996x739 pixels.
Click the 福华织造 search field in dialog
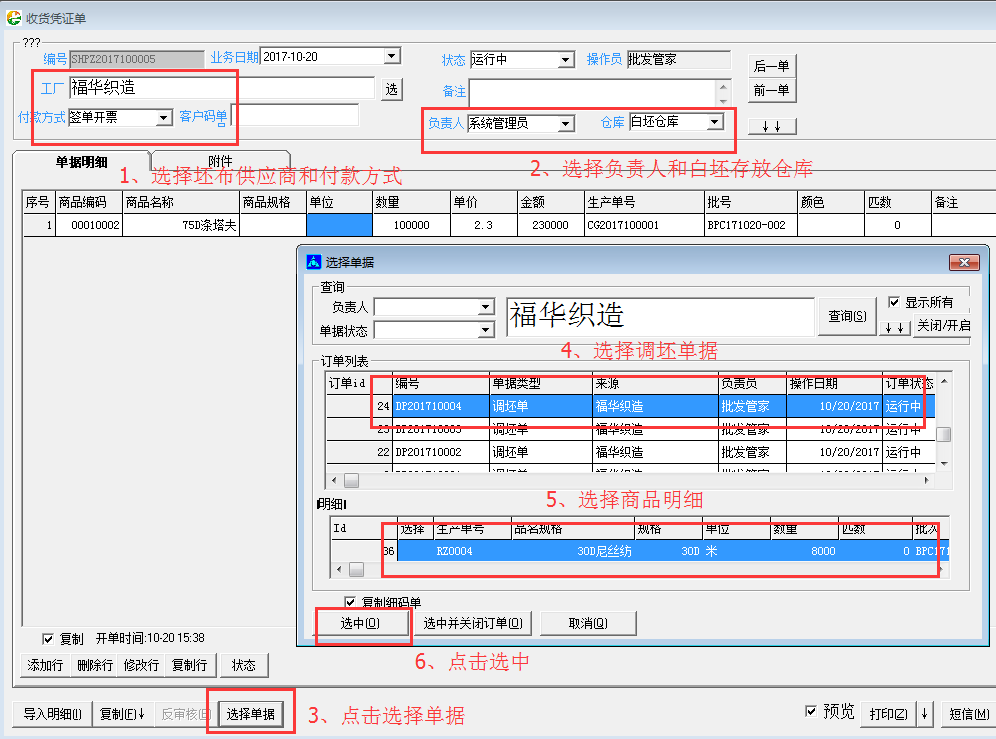[660, 316]
